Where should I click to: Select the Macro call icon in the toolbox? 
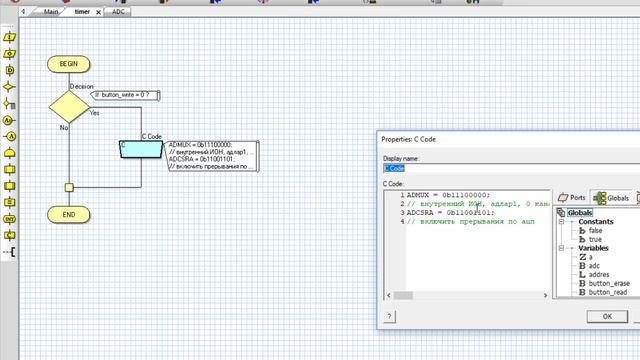click(9, 169)
